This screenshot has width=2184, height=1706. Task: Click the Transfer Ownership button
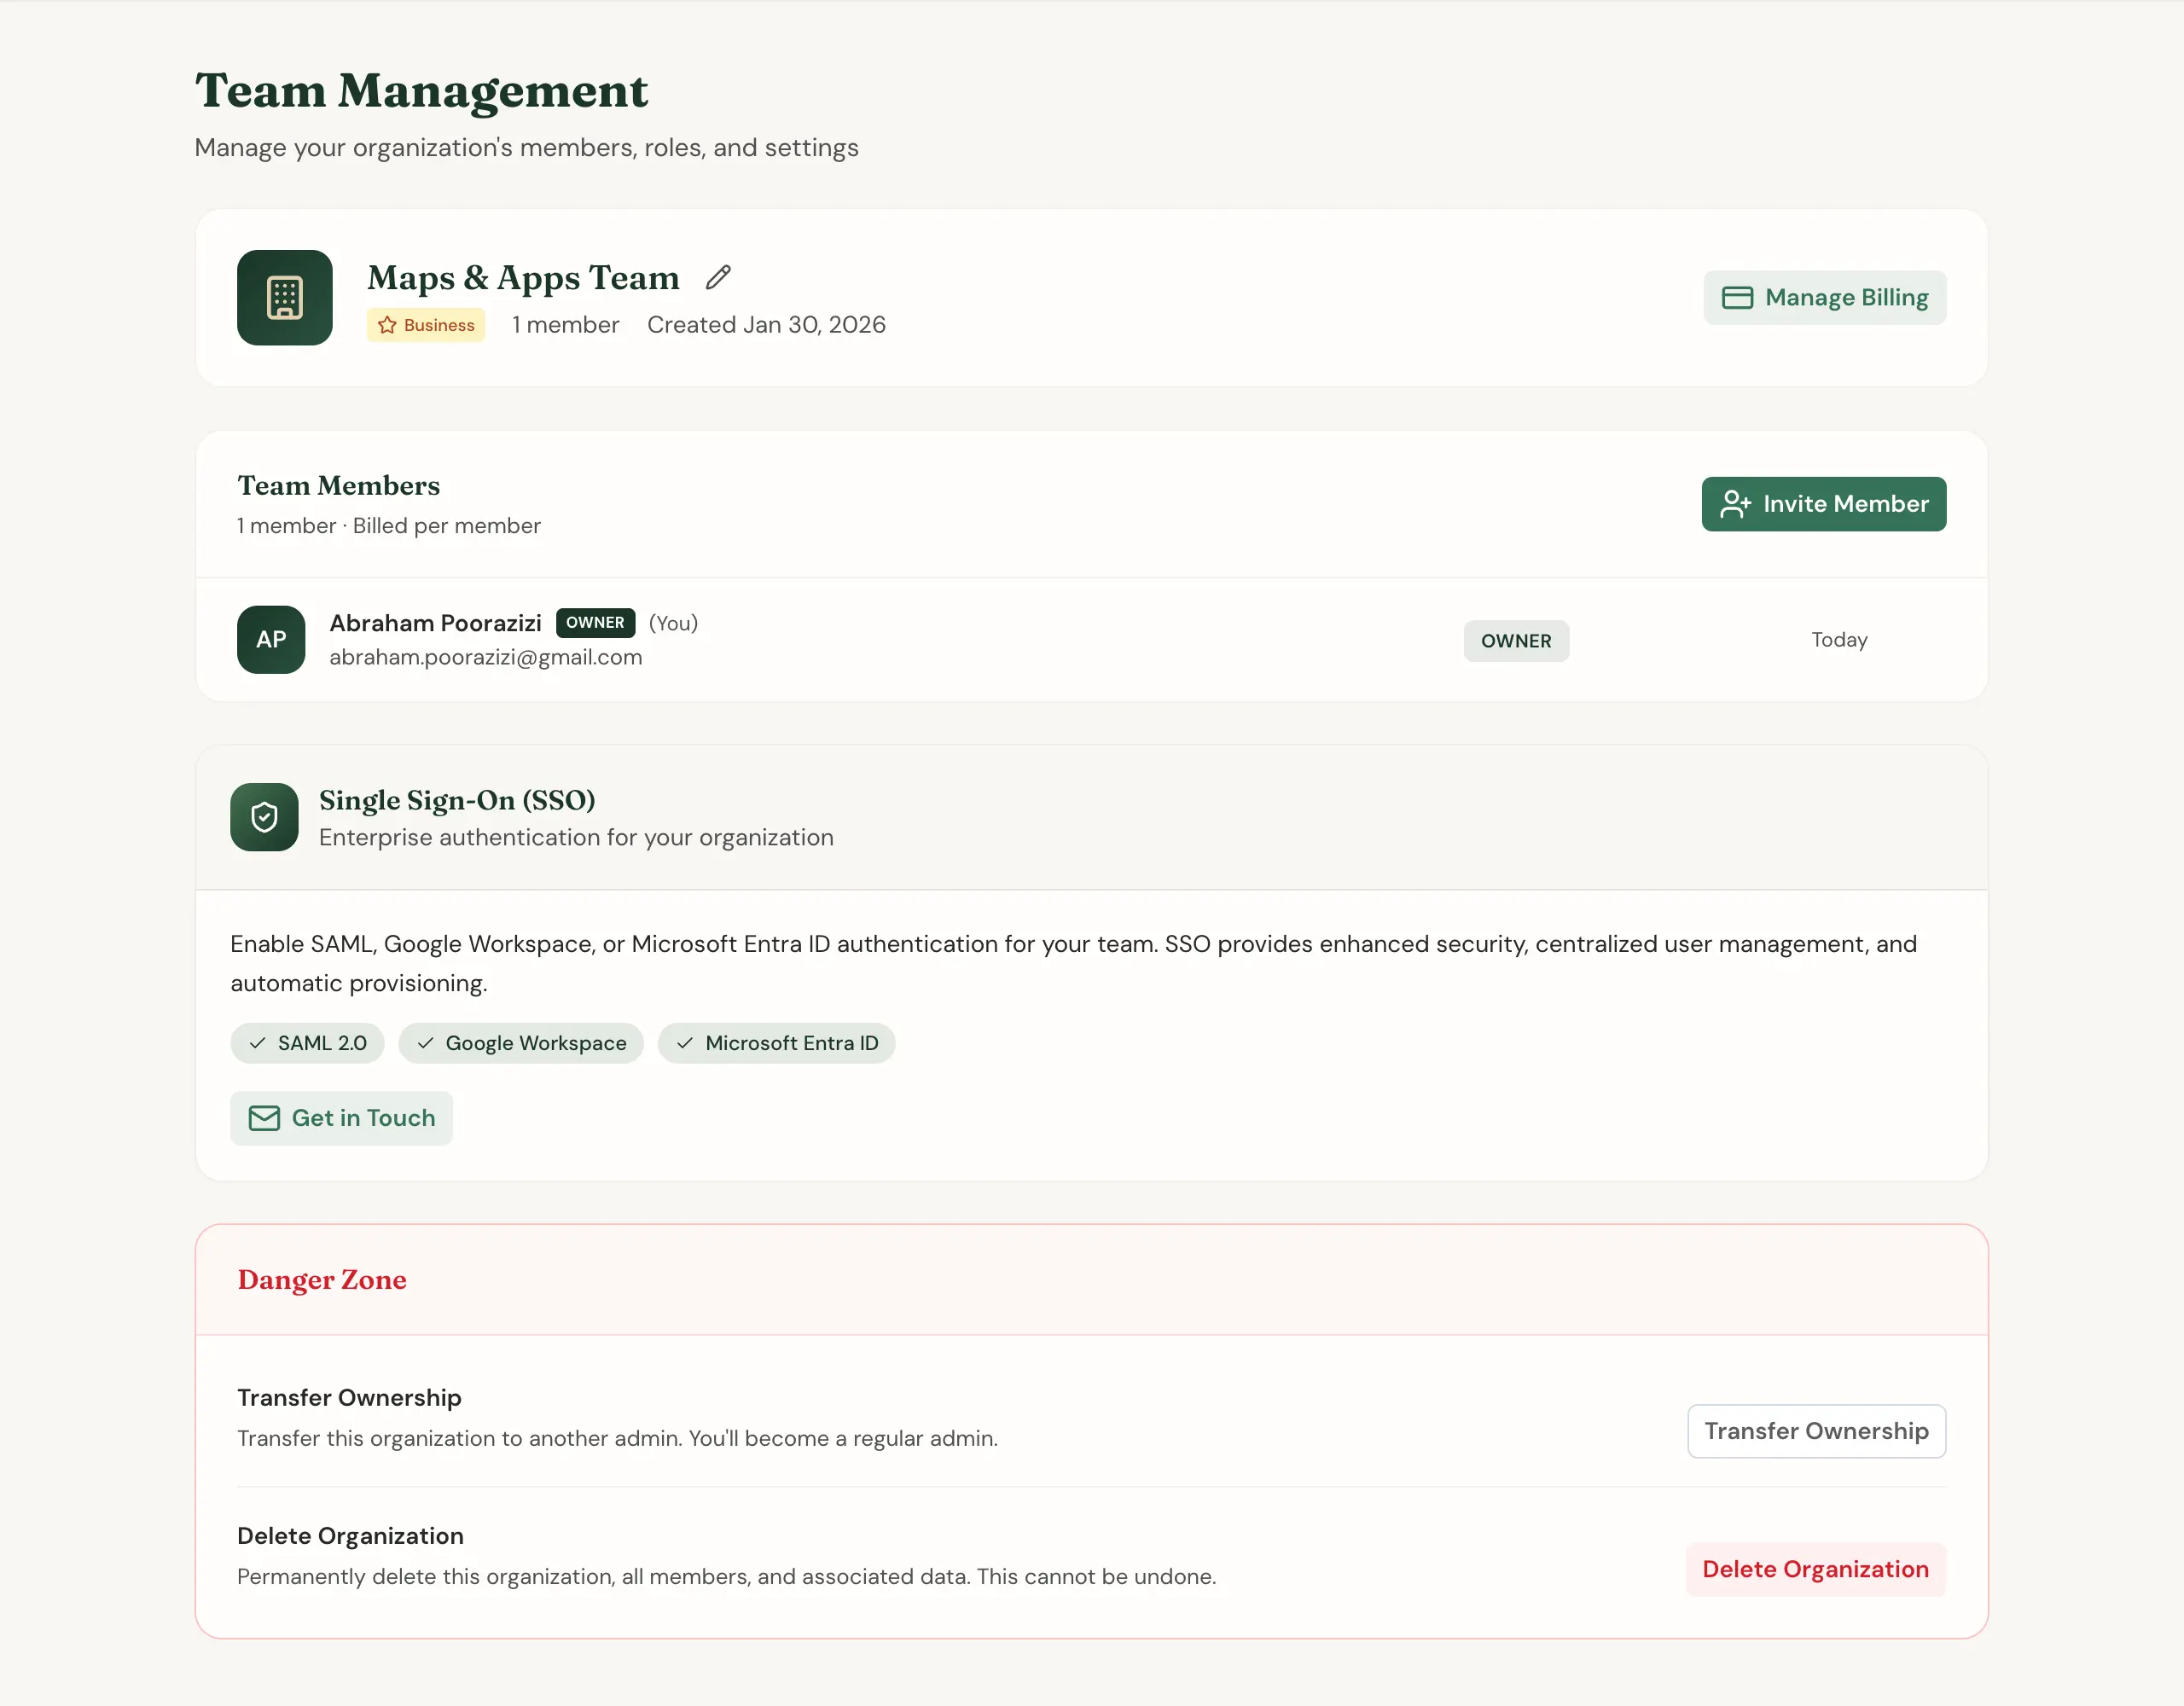tap(1816, 1431)
